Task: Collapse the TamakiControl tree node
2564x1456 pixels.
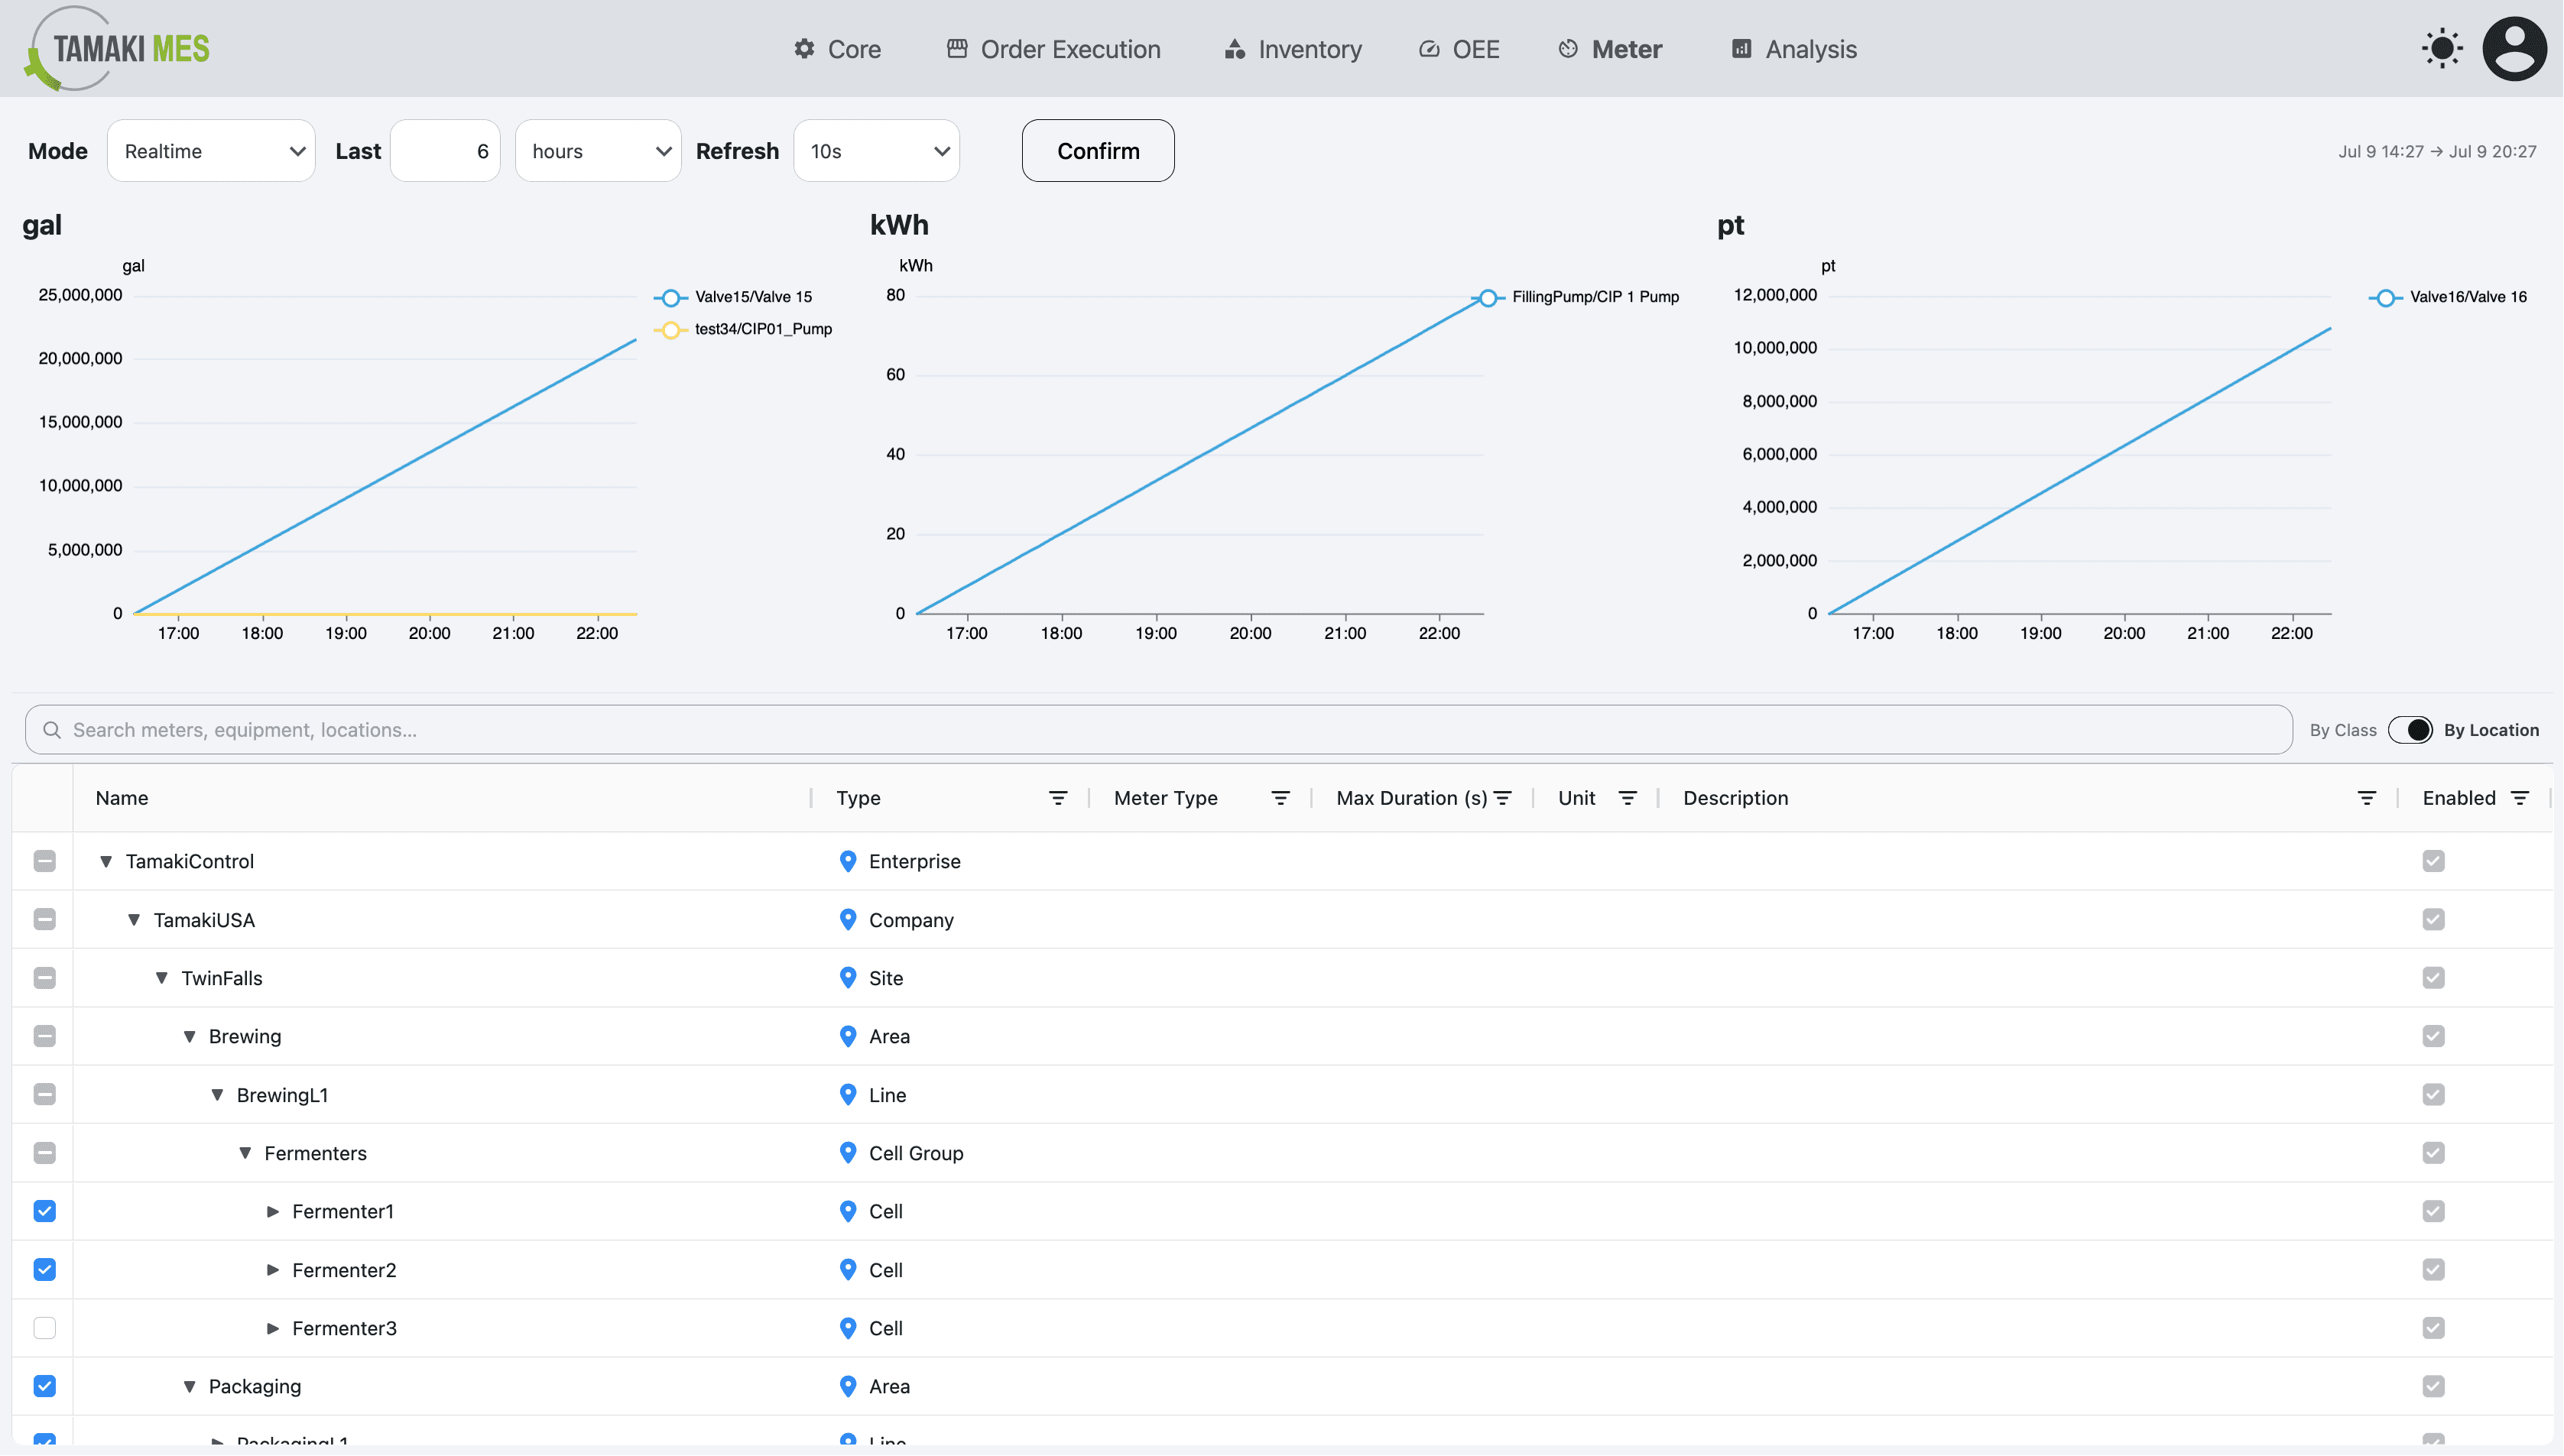Action: click(x=105, y=861)
